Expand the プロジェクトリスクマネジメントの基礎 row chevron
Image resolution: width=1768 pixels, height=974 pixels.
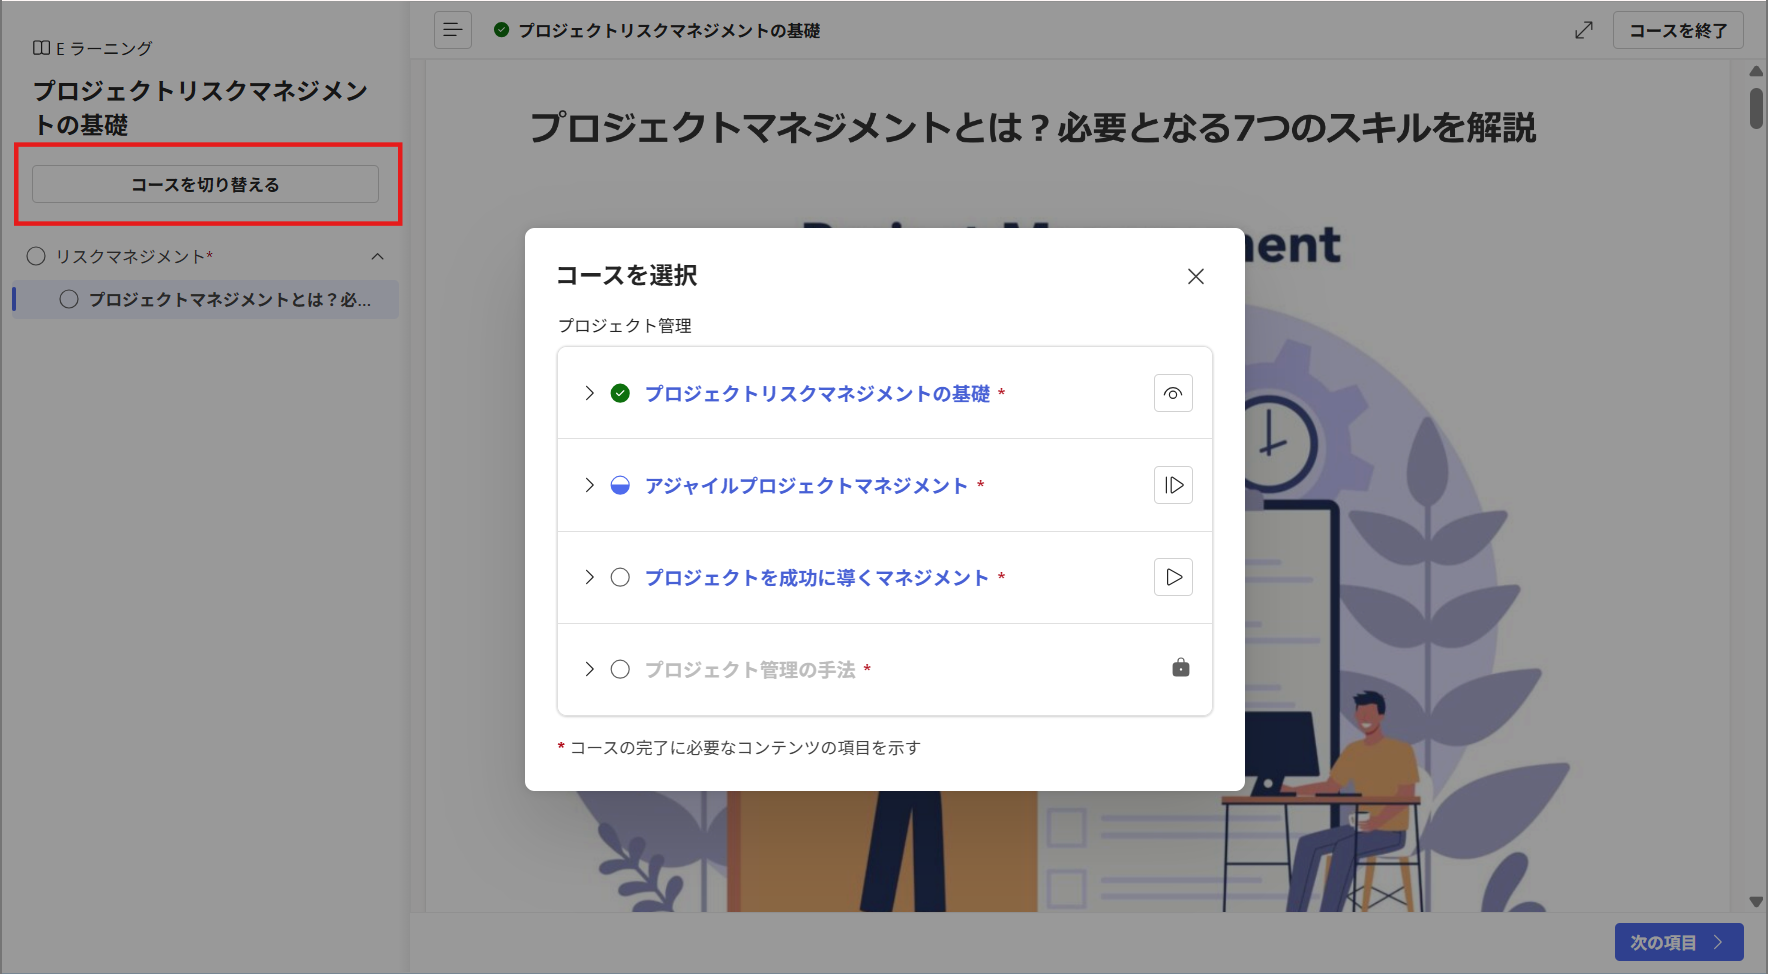[590, 393]
